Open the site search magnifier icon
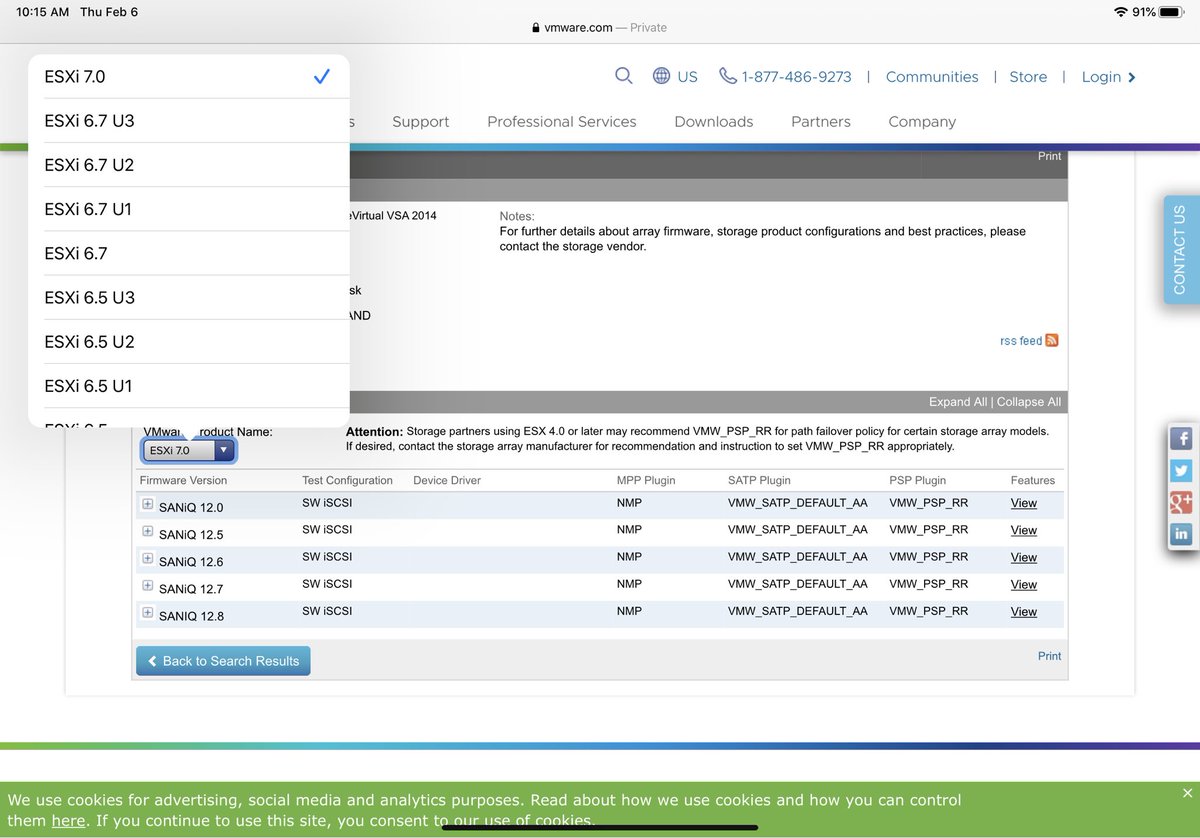 pyautogui.click(x=624, y=76)
